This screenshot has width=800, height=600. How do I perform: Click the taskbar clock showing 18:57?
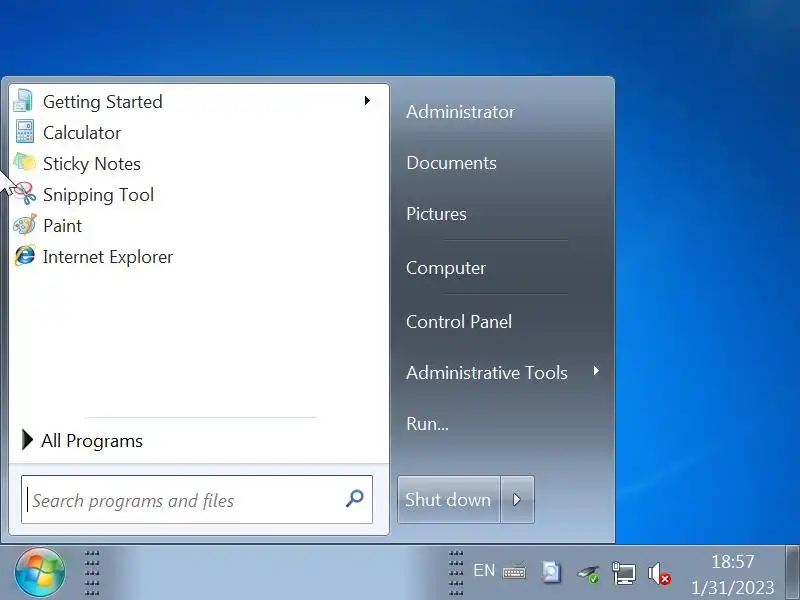[733, 562]
